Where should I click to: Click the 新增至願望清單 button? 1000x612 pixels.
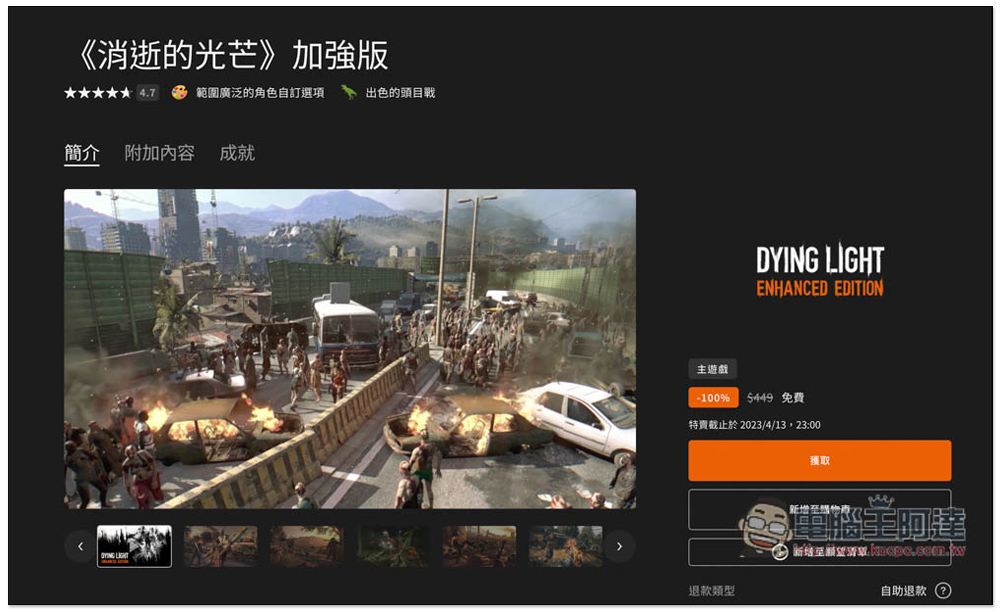[820, 552]
